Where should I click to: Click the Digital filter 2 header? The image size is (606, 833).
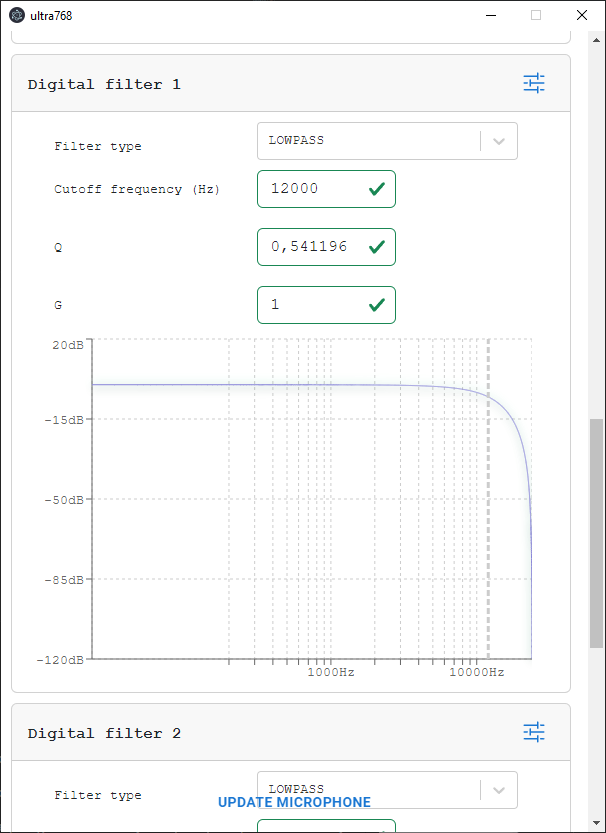click(x=291, y=733)
